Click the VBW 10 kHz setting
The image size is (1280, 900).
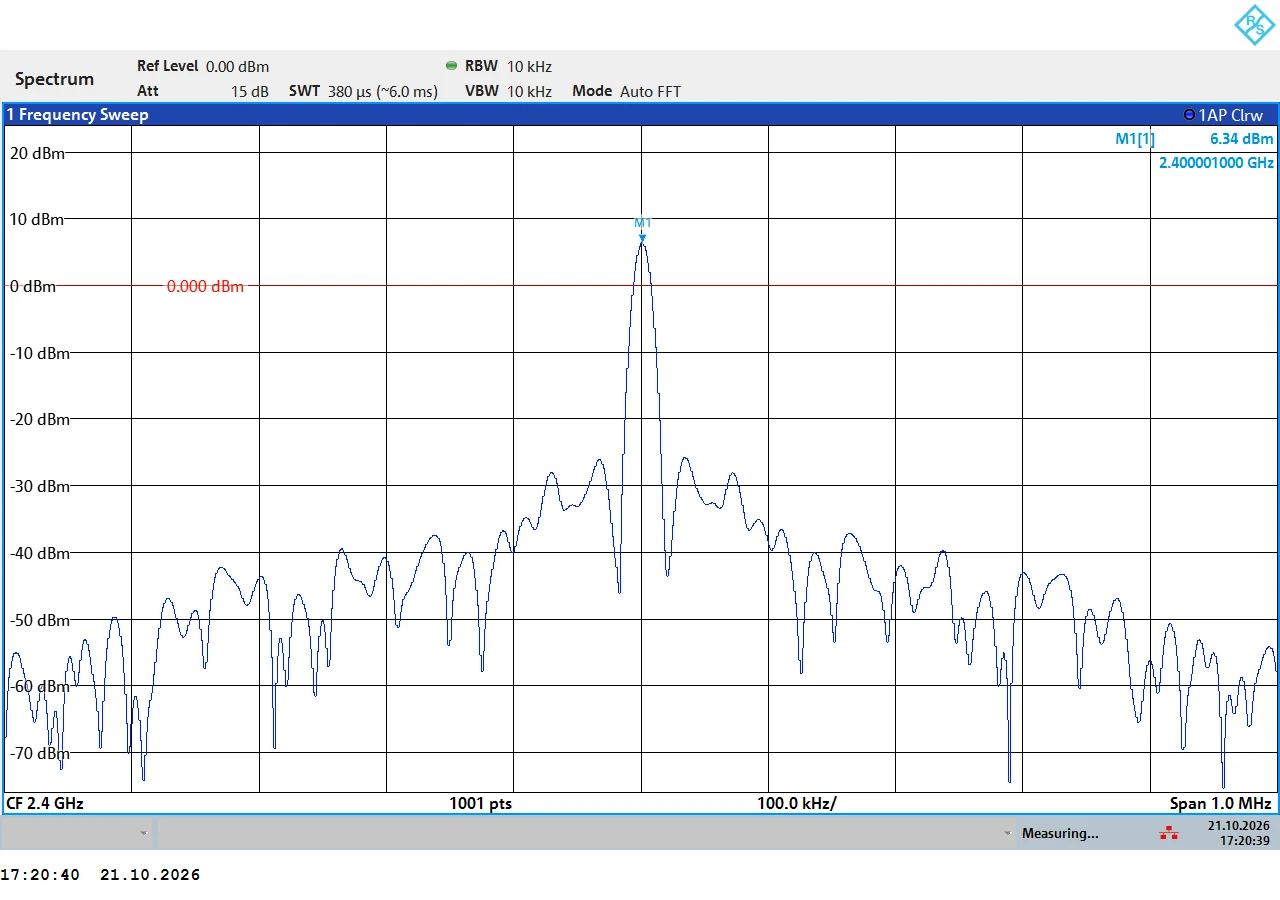point(508,91)
